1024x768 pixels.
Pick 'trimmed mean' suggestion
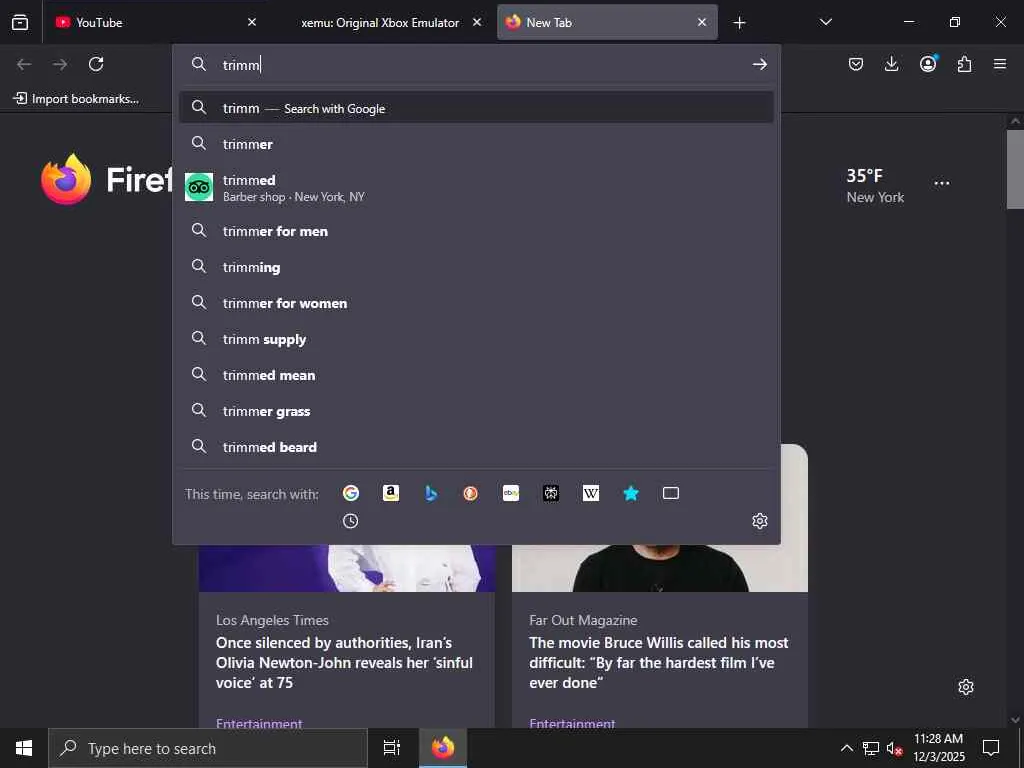[x=476, y=374]
